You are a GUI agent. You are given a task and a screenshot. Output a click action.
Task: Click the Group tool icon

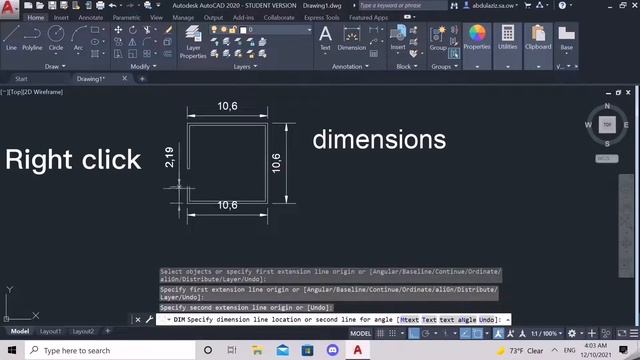pyautogui.click(x=438, y=38)
